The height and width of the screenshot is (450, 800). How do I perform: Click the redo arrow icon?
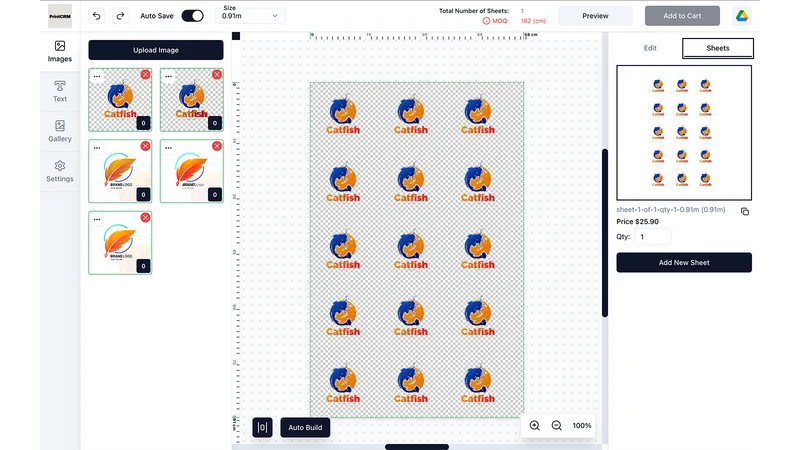120,16
